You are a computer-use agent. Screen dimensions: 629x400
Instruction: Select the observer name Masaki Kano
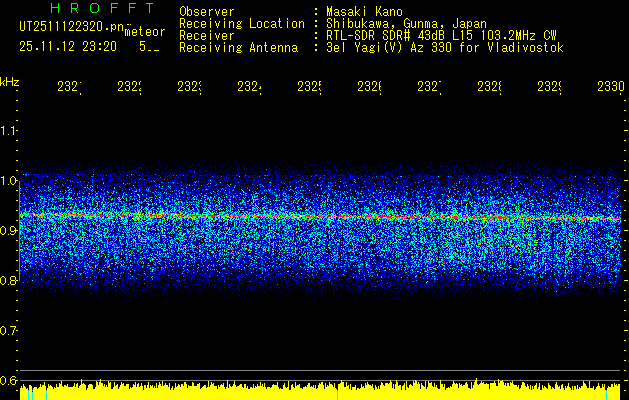pyautogui.click(x=364, y=12)
